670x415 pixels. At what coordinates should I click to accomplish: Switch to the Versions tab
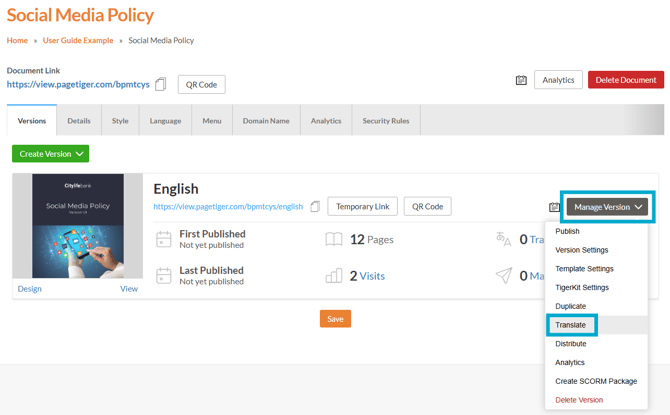coord(32,121)
